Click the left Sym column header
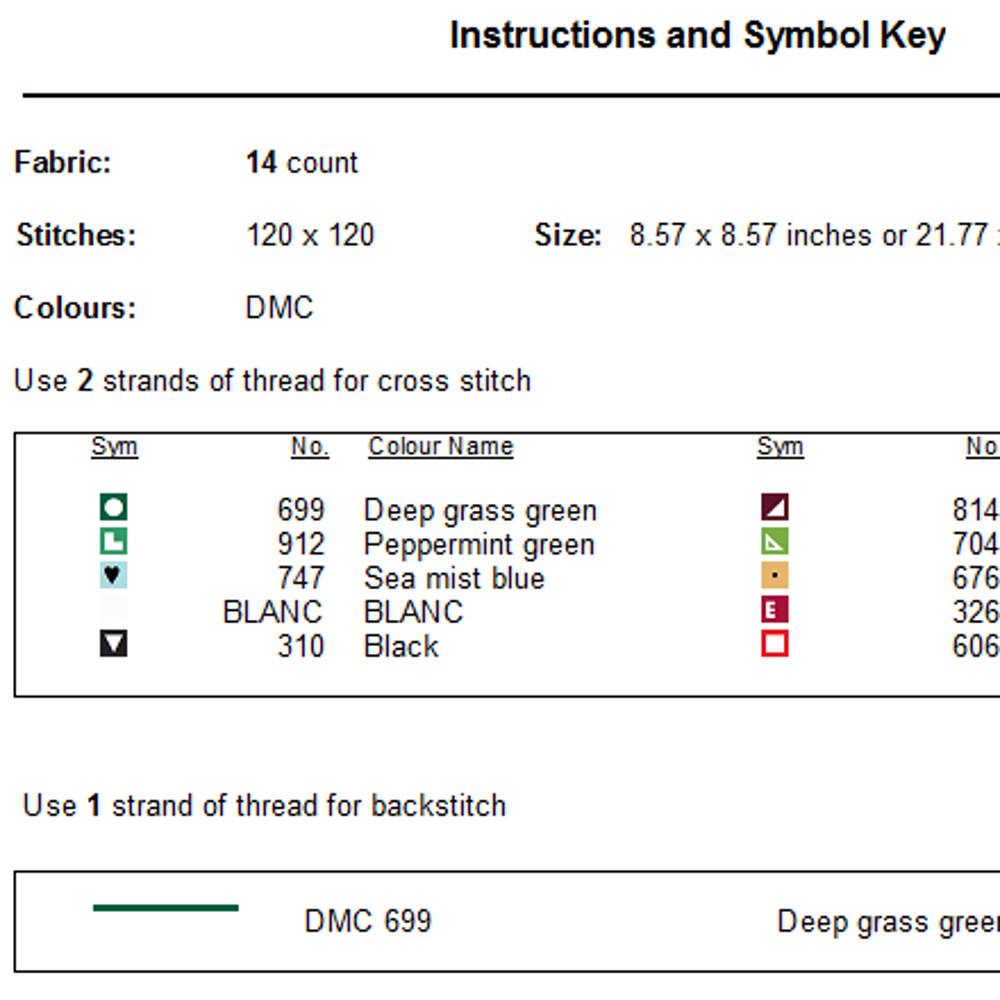 point(114,447)
